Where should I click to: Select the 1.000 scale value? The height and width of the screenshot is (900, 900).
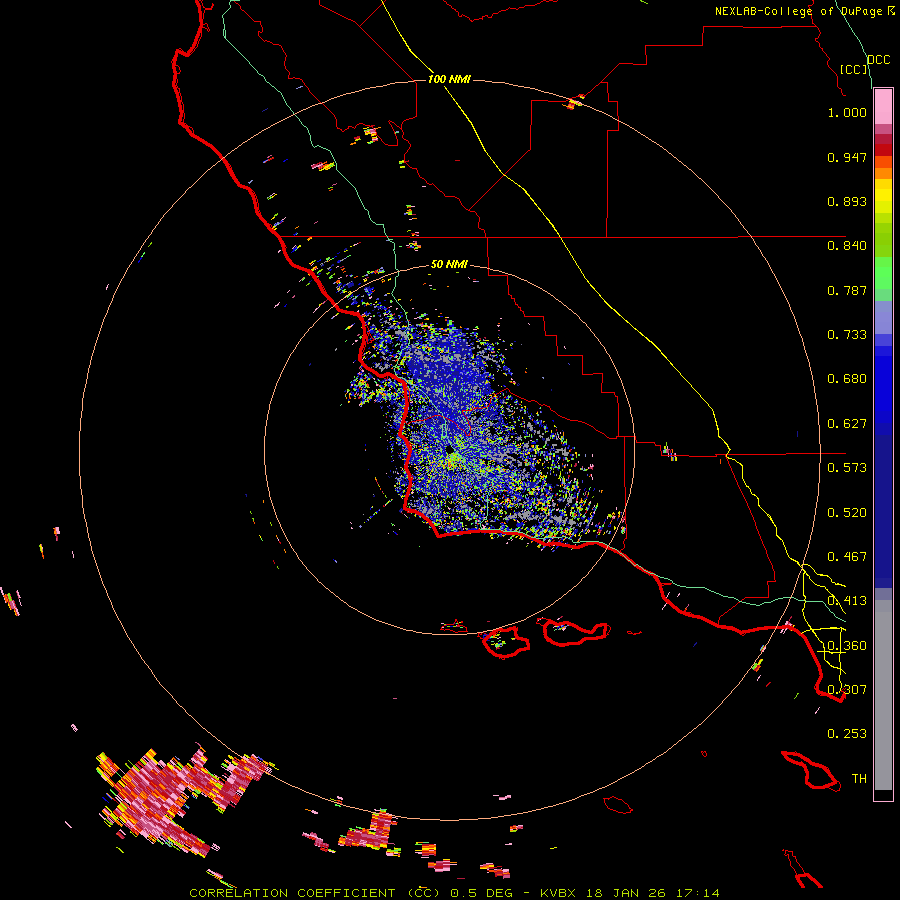847,112
